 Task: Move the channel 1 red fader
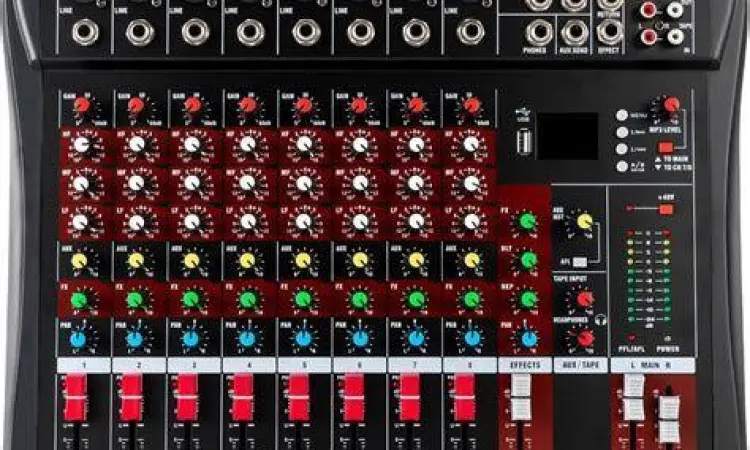[x=75, y=398]
